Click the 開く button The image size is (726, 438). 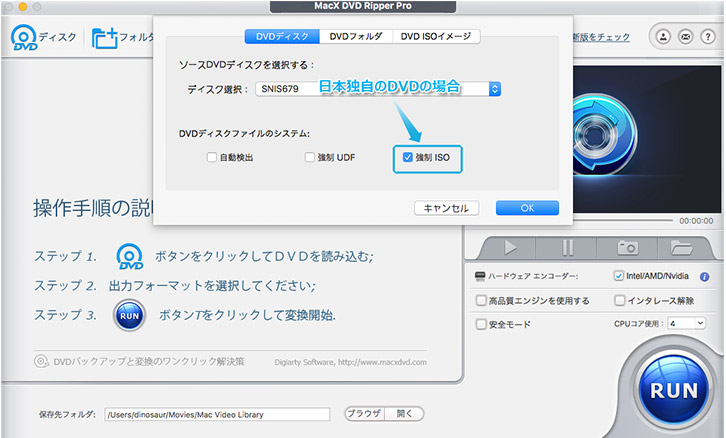click(404, 413)
